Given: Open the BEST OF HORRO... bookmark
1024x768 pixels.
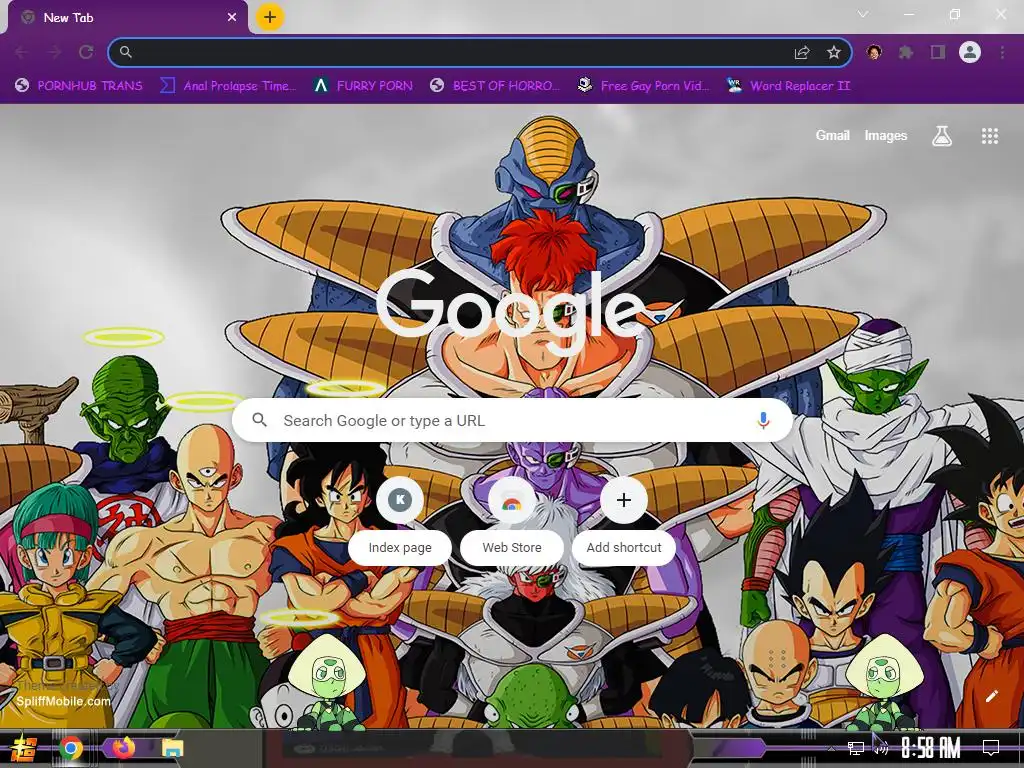Looking at the screenshot, I should point(494,86).
